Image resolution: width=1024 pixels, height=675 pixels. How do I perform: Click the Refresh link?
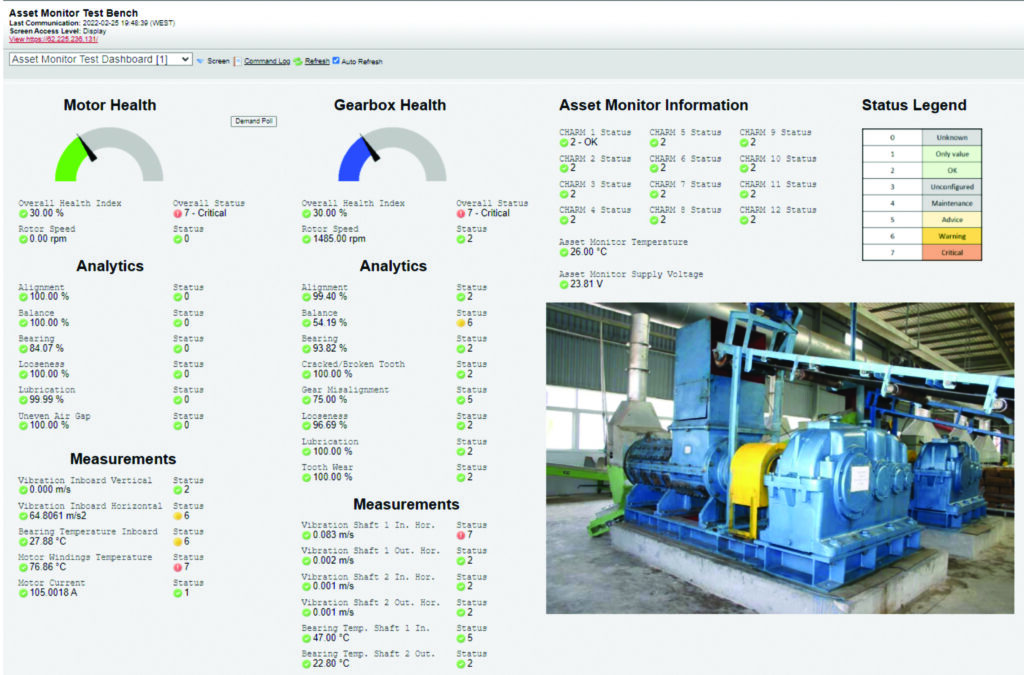tap(317, 61)
